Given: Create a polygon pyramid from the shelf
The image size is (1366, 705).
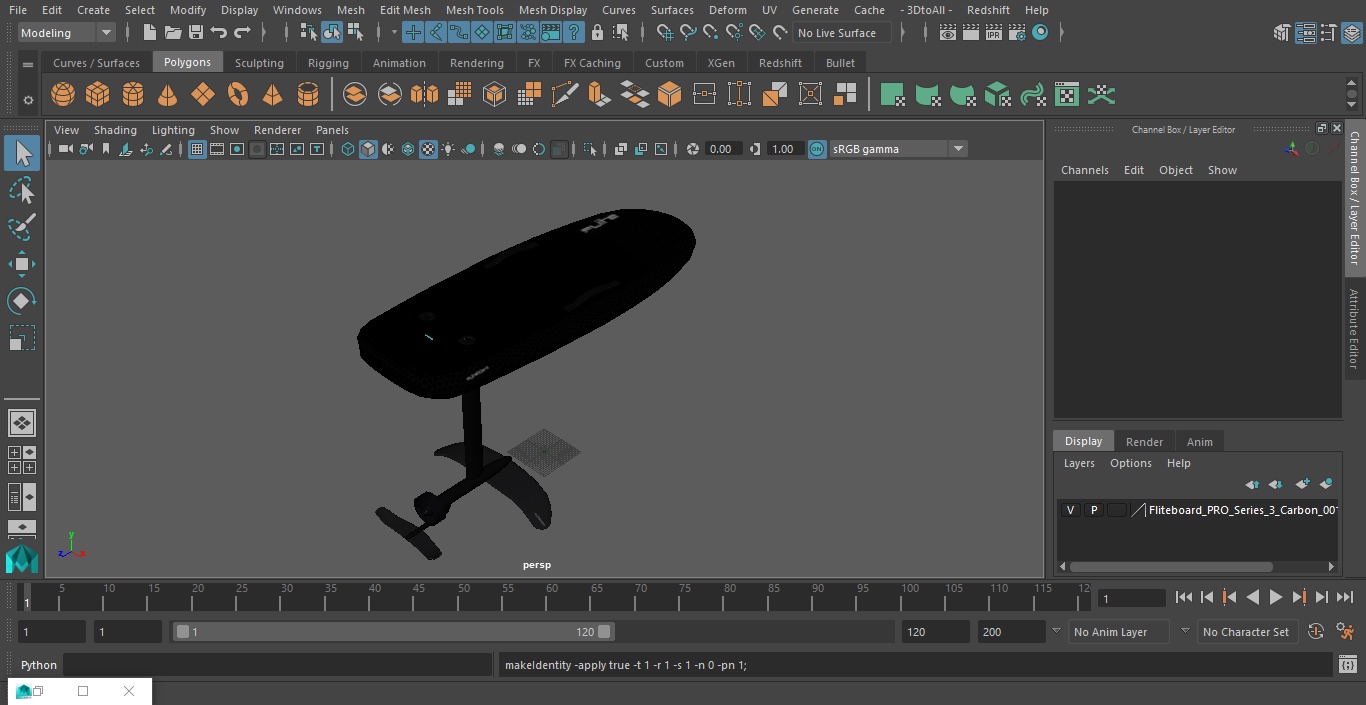Looking at the screenshot, I should click(272, 95).
